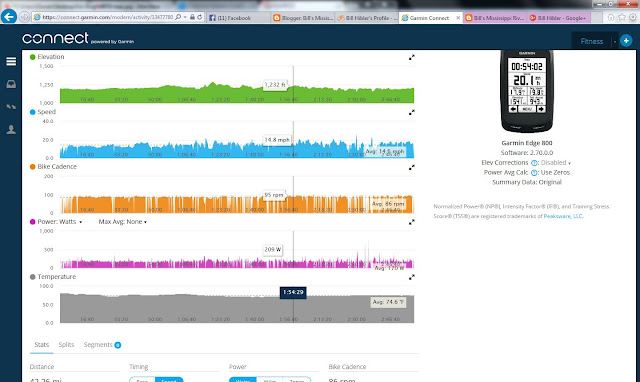Switch to Bill Hibler's Profile browser tab

367,18
